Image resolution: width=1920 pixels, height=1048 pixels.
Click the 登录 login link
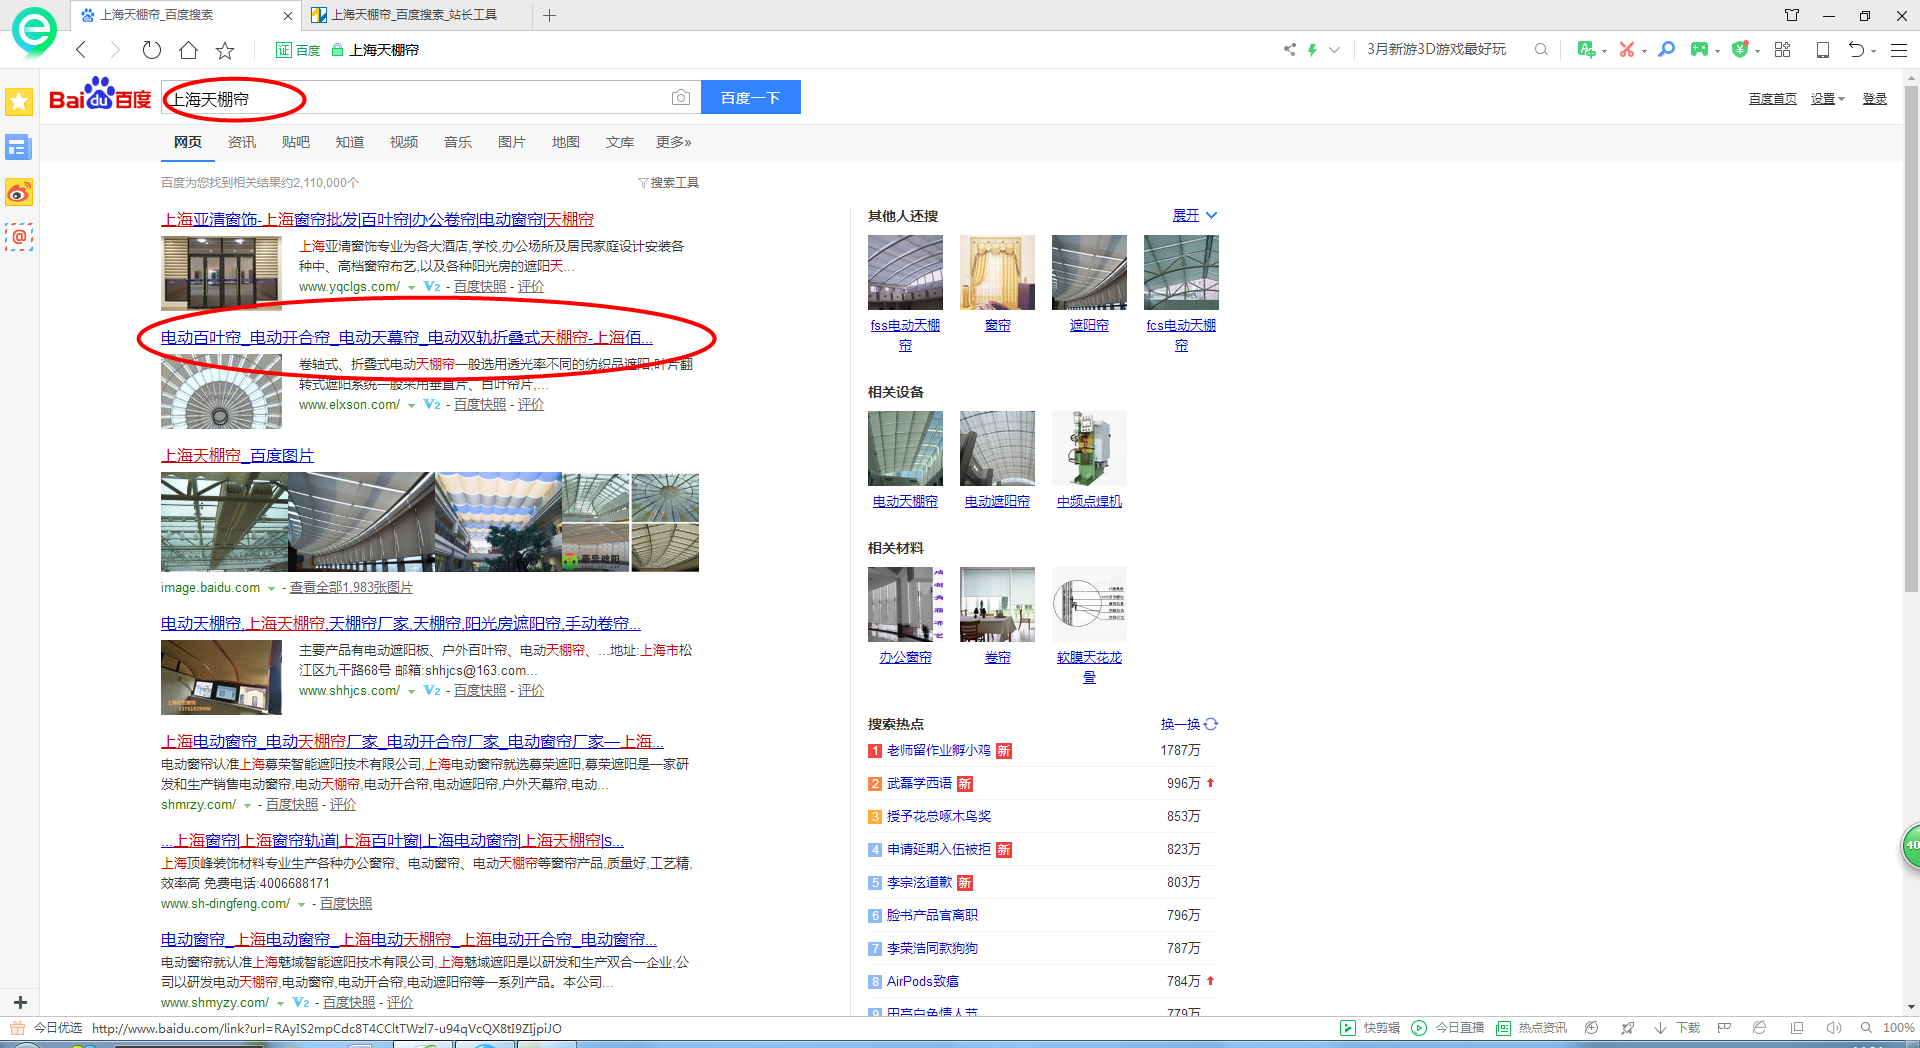1875,99
